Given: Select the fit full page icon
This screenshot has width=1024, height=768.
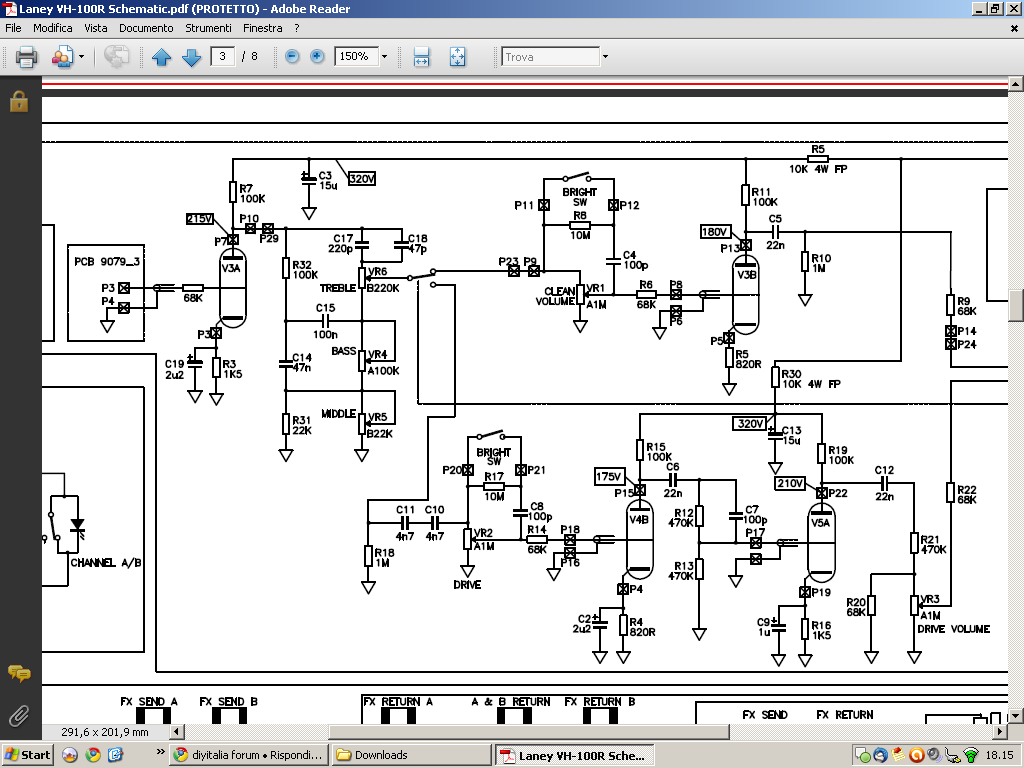Looking at the screenshot, I should (x=458, y=57).
